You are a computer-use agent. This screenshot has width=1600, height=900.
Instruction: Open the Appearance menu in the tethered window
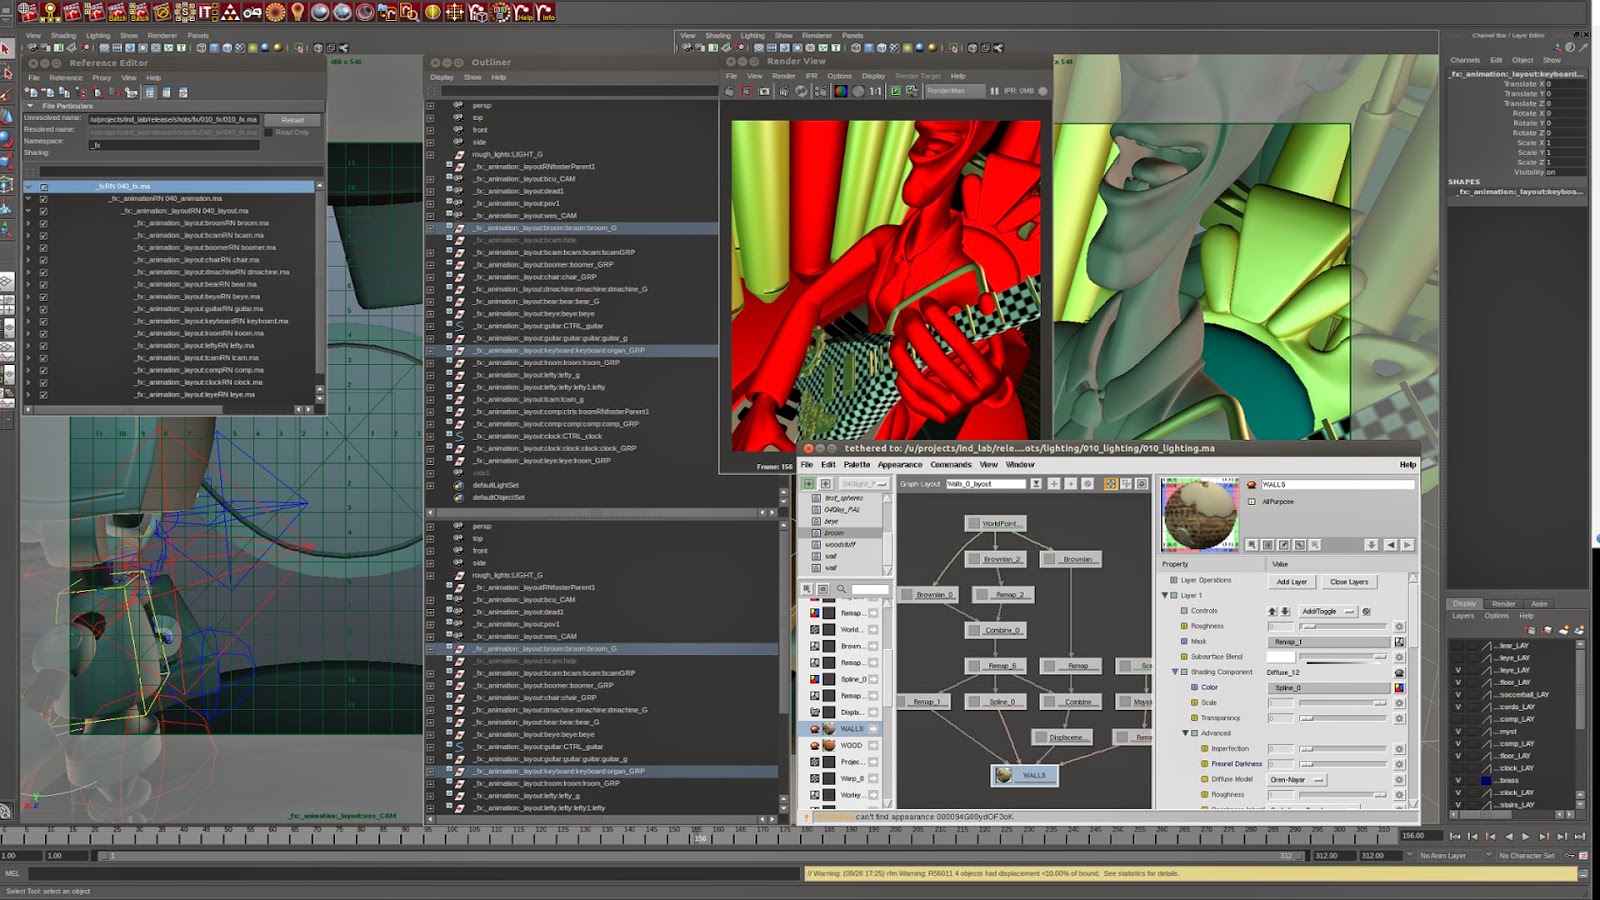tap(899, 464)
